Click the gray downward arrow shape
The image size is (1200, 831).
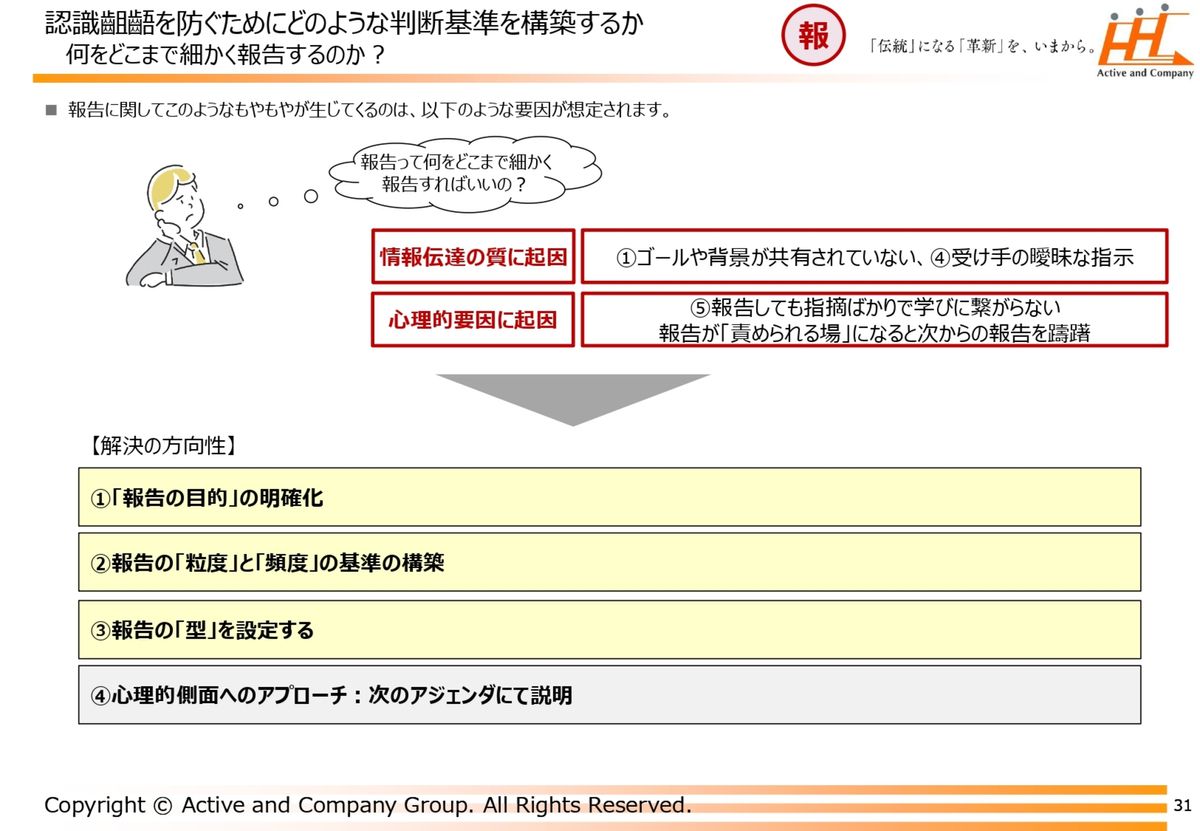click(x=573, y=398)
